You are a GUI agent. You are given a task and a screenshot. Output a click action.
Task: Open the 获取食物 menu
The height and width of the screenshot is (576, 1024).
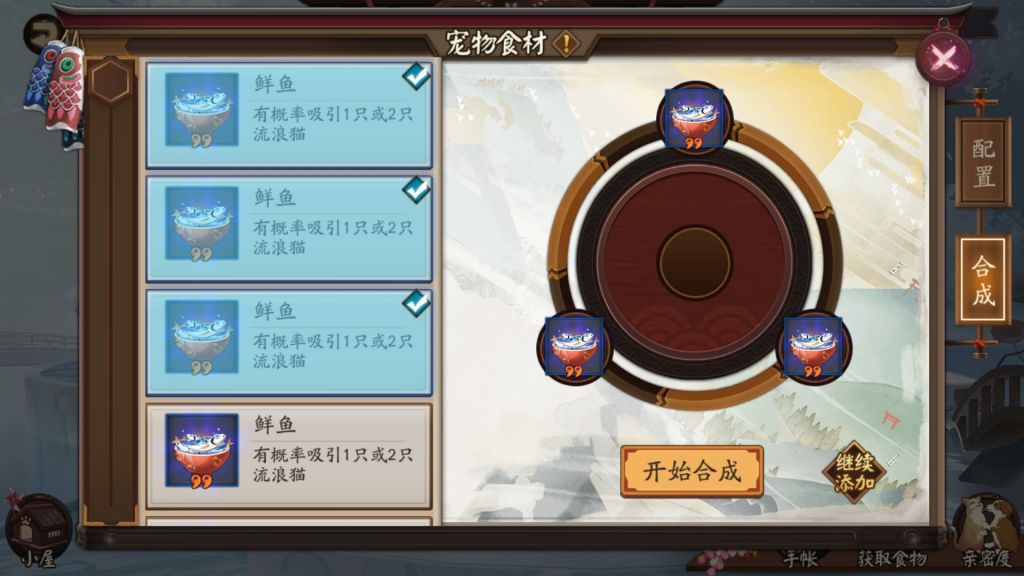[x=892, y=558]
